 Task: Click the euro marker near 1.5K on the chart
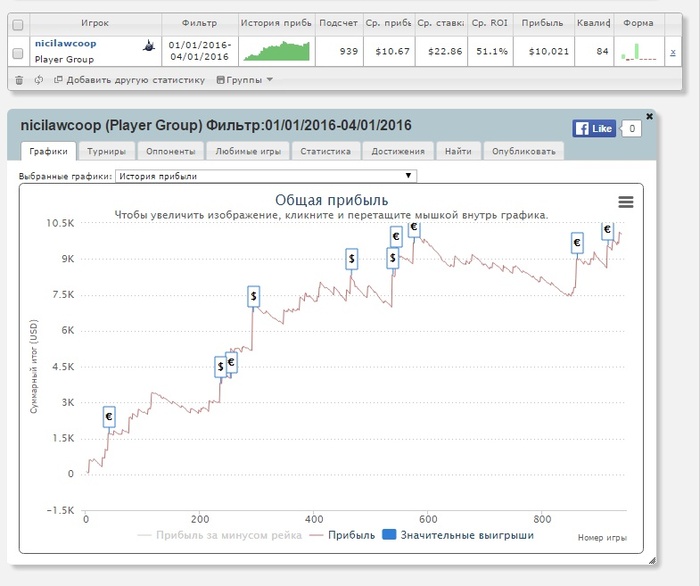click(109, 417)
